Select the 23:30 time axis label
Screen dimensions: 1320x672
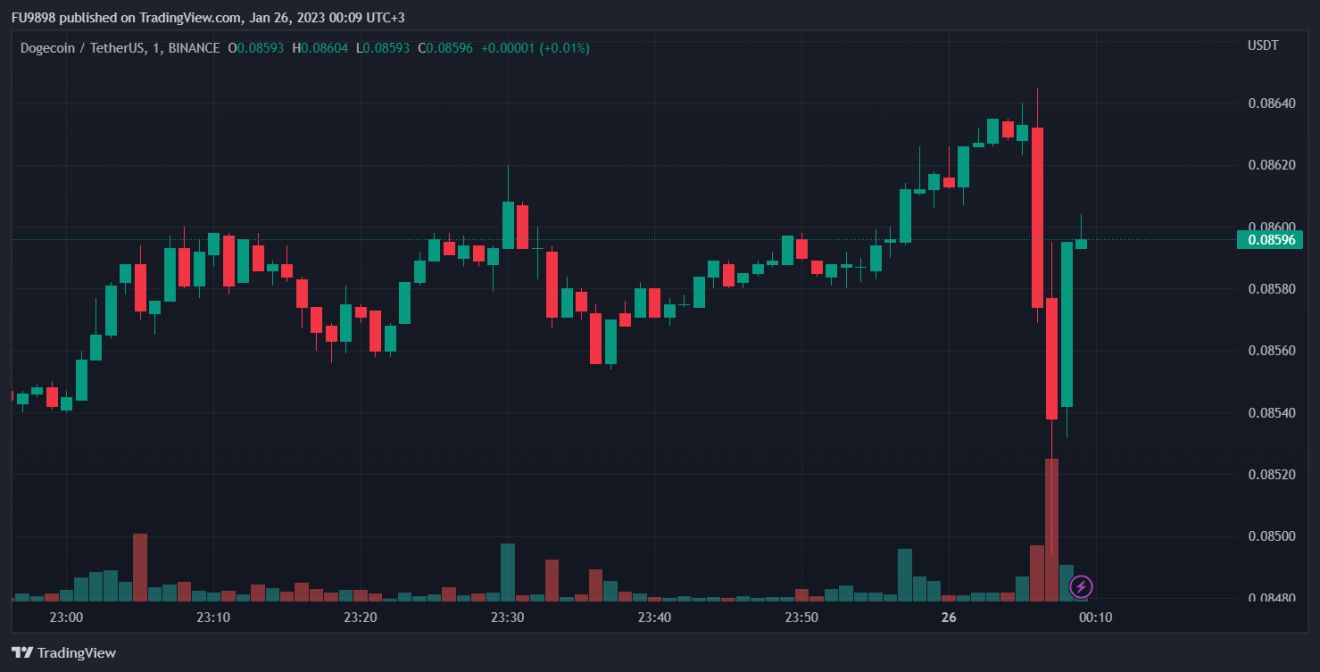tap(507, 618)
